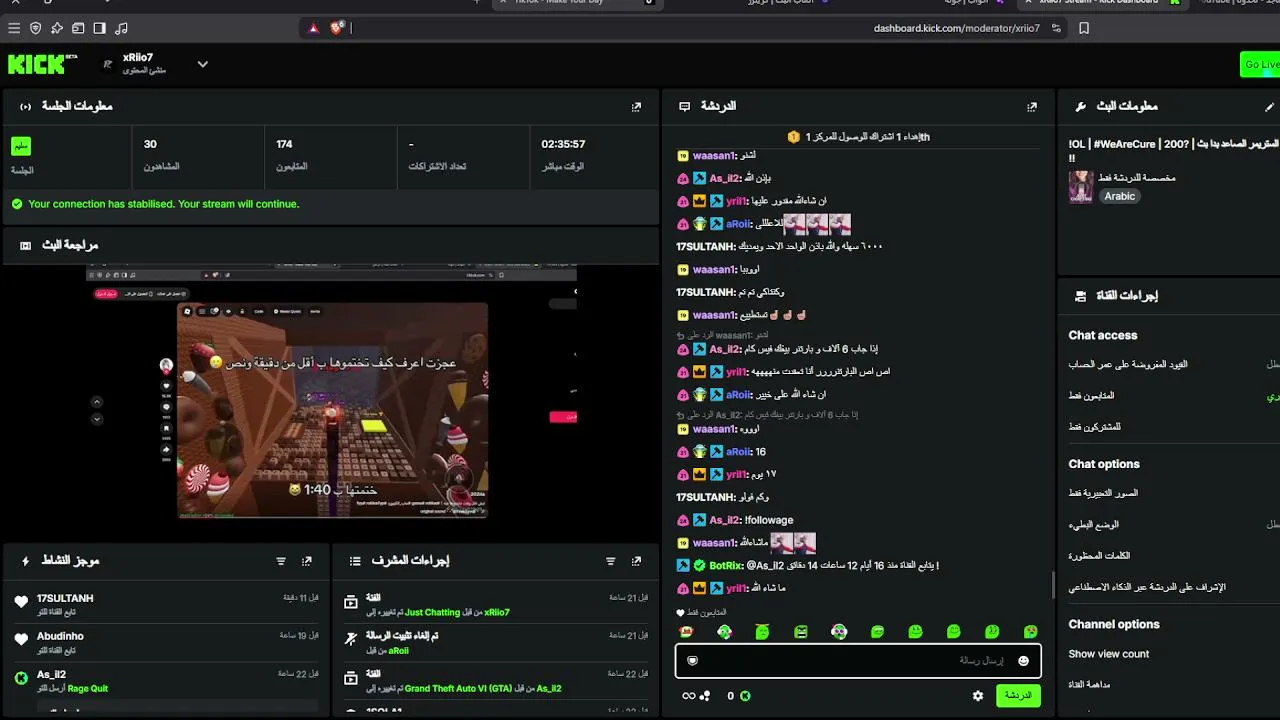Open the emoji picker in the chat box
The image size is (1280, 720).
(x=1023, y=661)
